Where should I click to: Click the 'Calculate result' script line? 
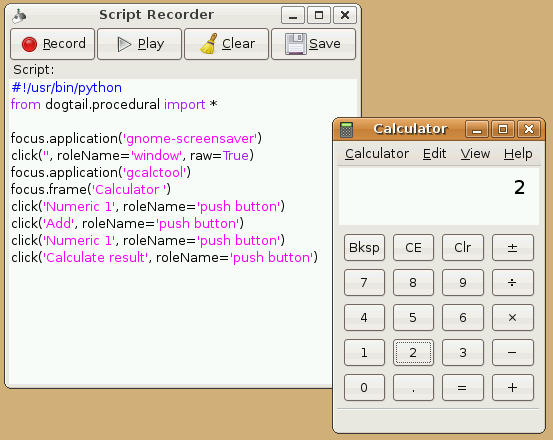coord(164,258)
